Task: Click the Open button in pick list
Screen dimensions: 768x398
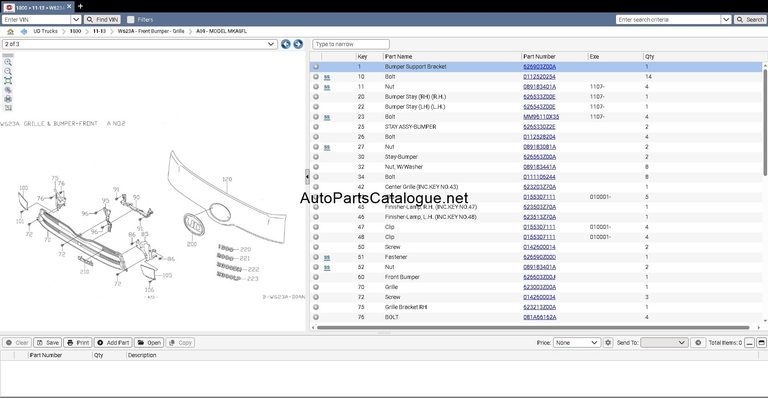Action: [149, 343]
